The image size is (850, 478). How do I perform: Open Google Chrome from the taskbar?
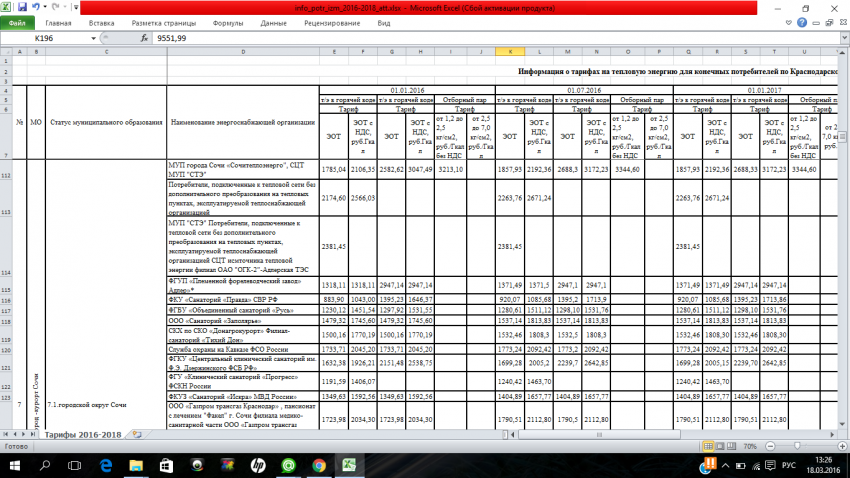coord(319,466)
